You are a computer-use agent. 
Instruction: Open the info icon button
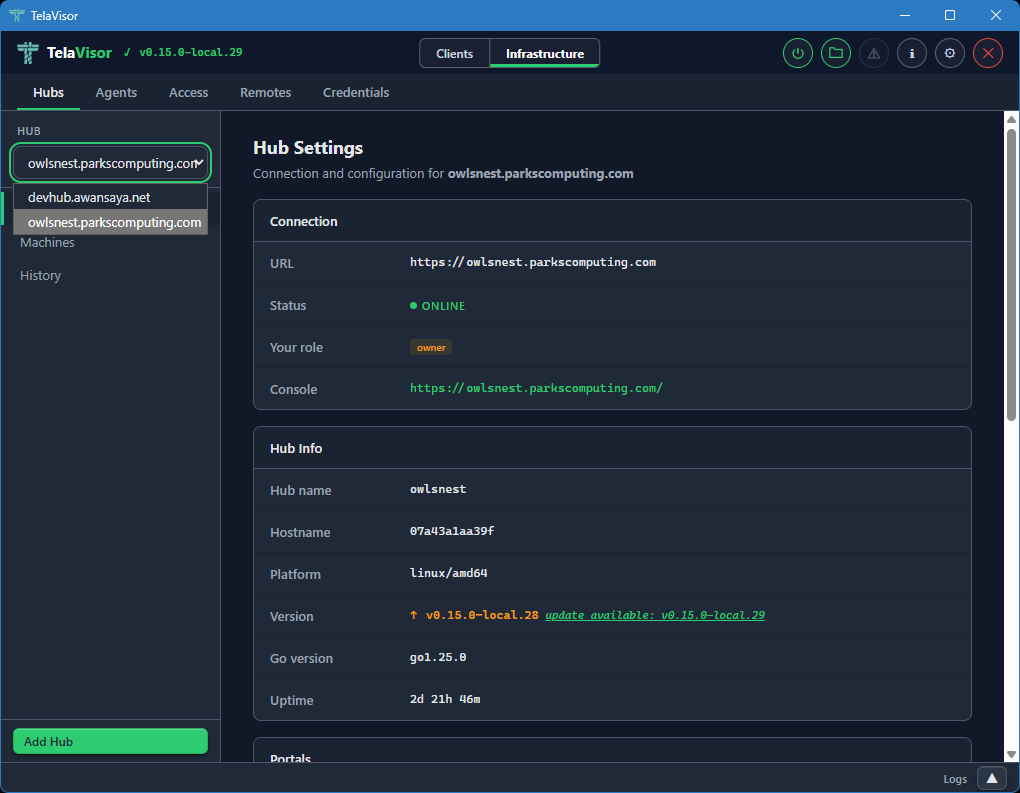pos(912,53)
